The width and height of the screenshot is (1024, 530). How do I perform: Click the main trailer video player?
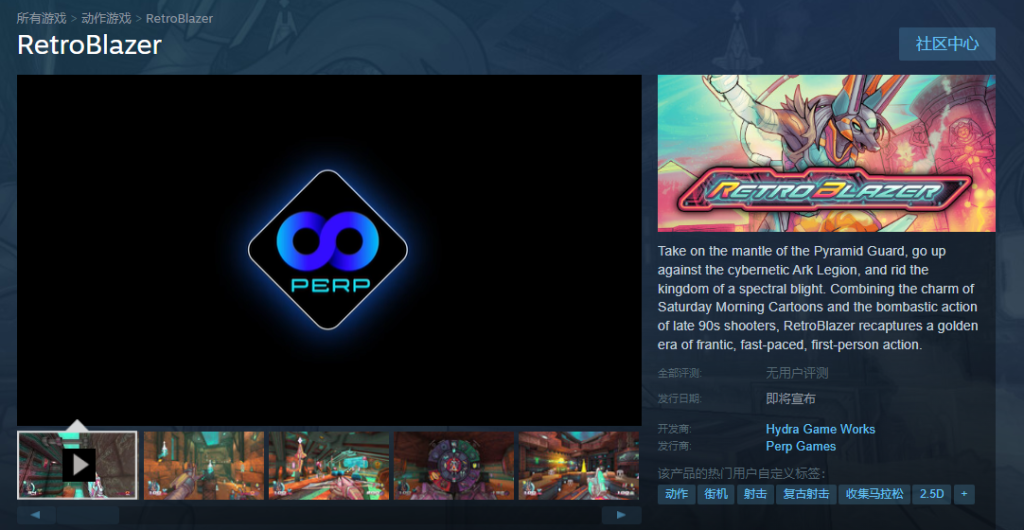point(329,250)
